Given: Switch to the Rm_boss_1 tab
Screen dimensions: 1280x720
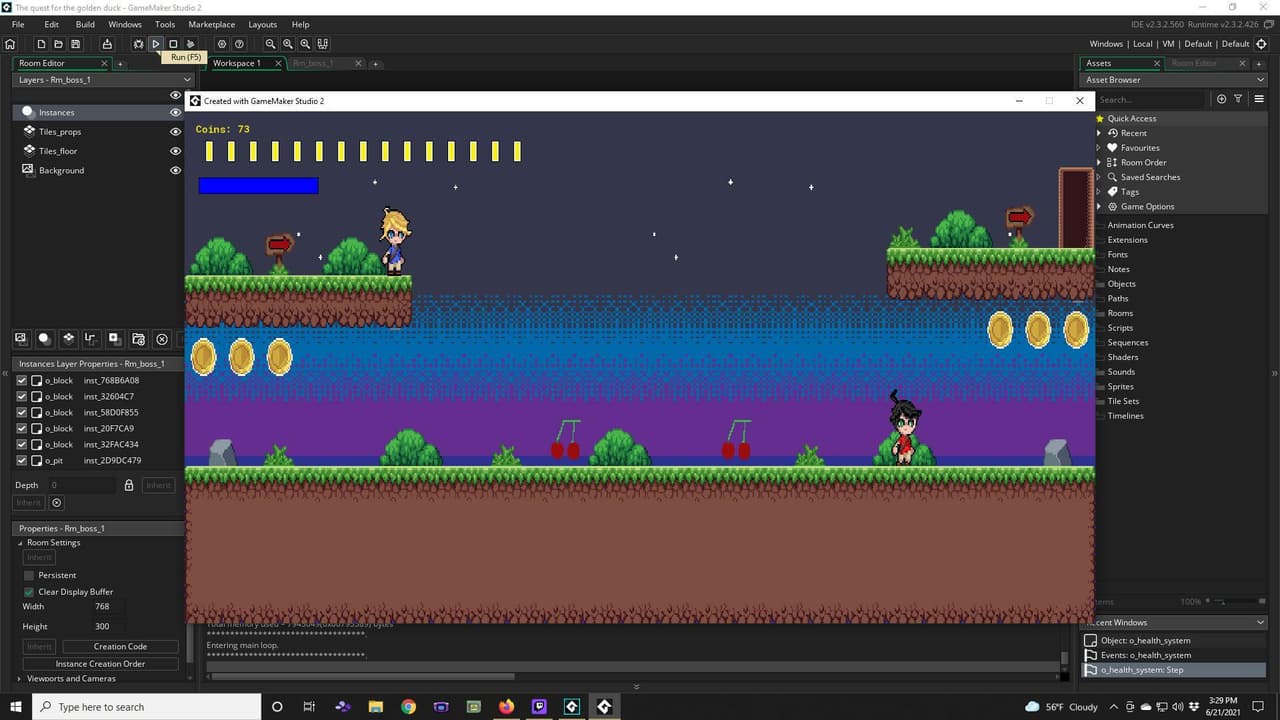Looking at the screenshot, I should [313, 63].
